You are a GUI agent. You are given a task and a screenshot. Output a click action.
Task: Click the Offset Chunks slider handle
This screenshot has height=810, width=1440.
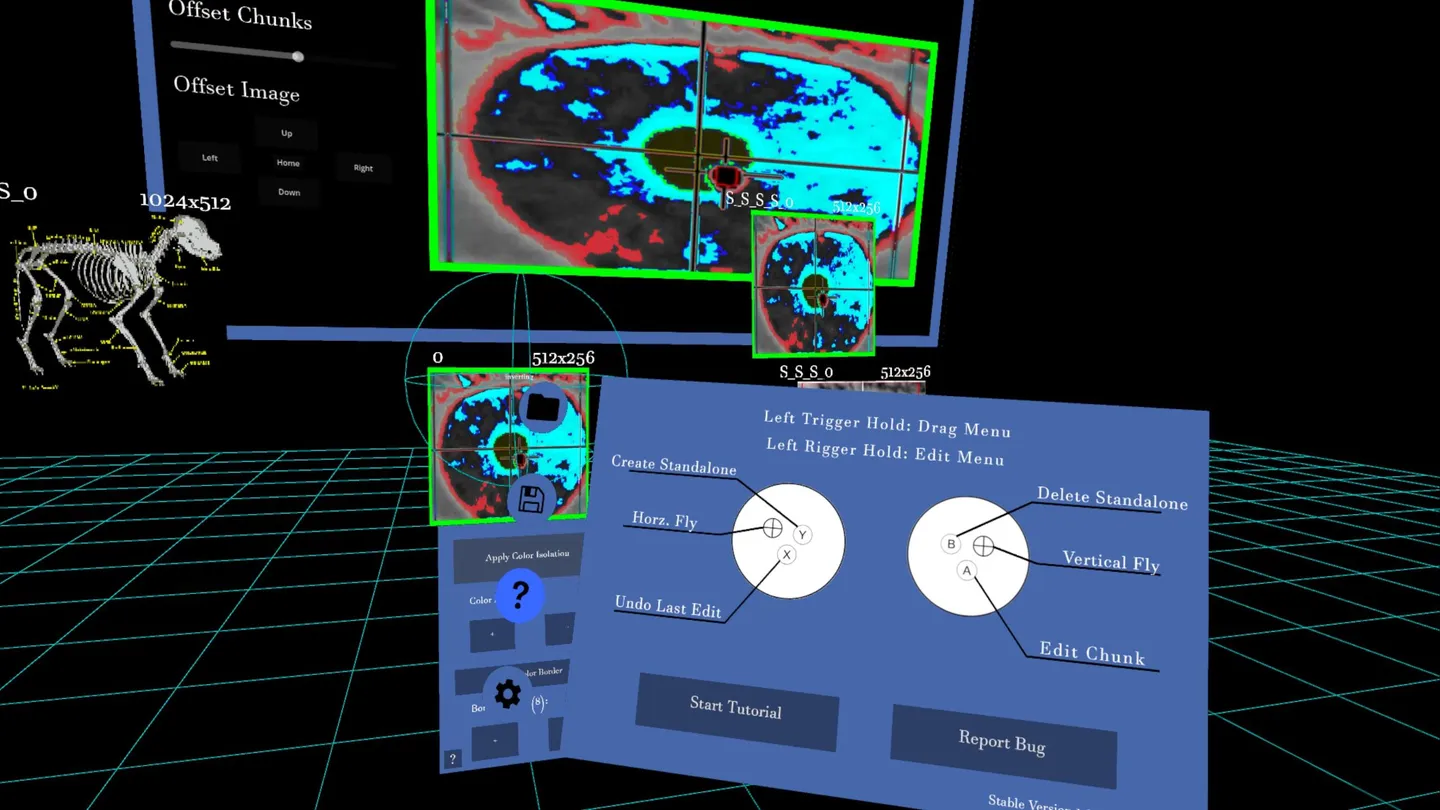[298, 57]
